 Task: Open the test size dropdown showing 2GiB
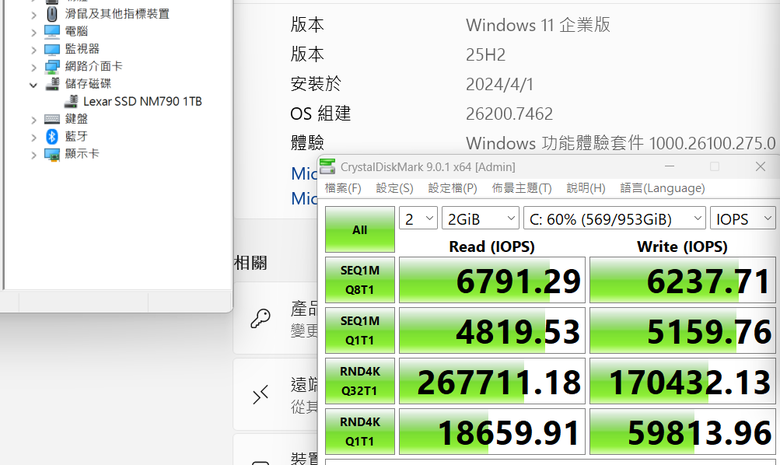pos(481,218)
